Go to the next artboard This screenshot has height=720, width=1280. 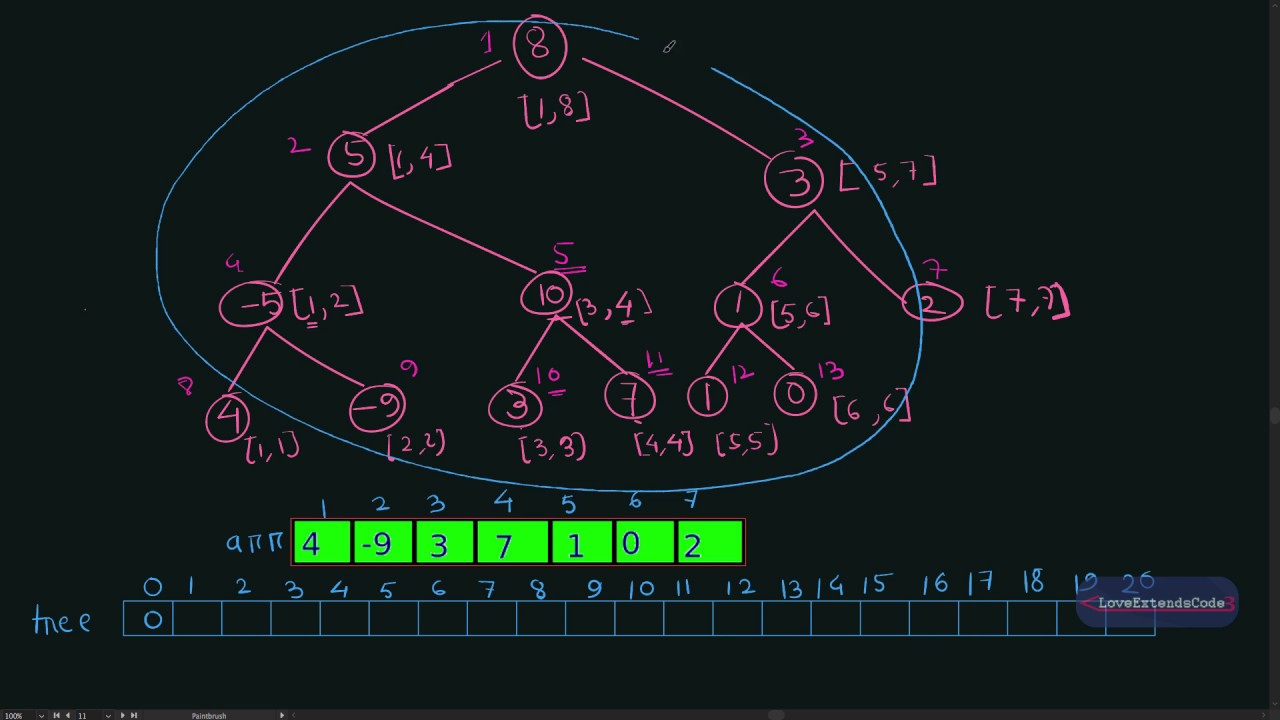pyautogui.click(x=122, y=716)
